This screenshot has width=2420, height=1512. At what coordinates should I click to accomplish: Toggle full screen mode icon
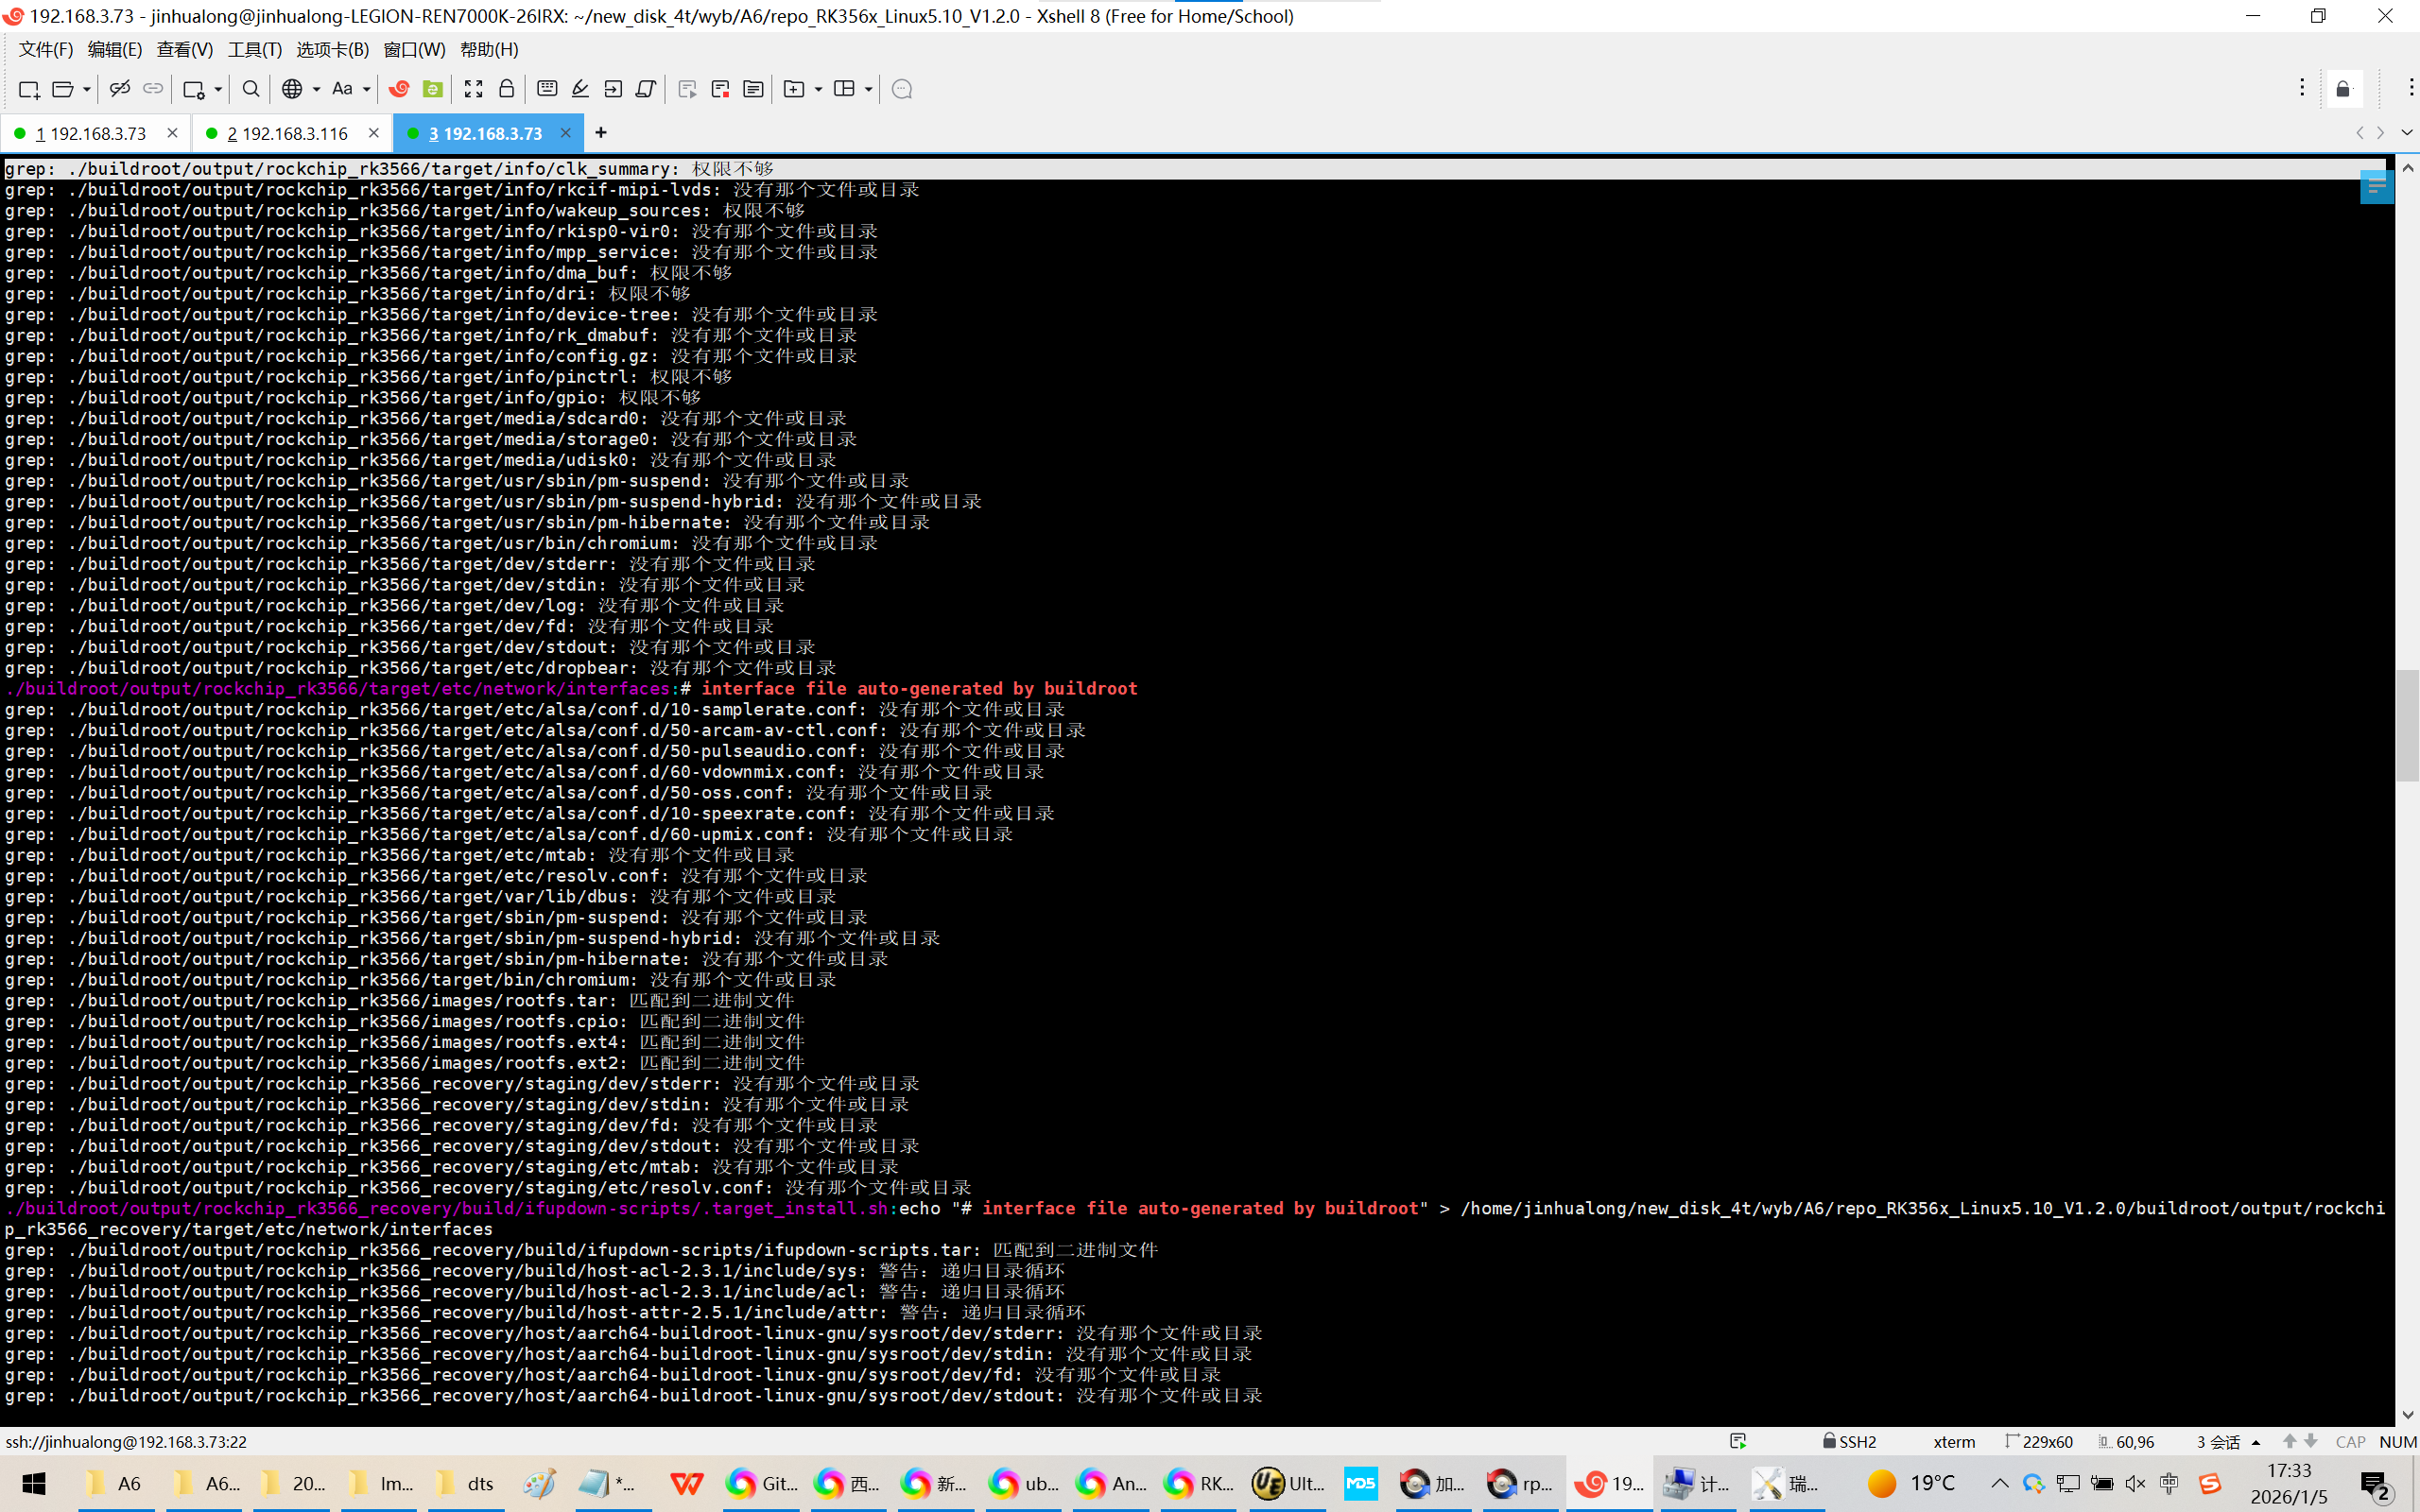(473, 89)
